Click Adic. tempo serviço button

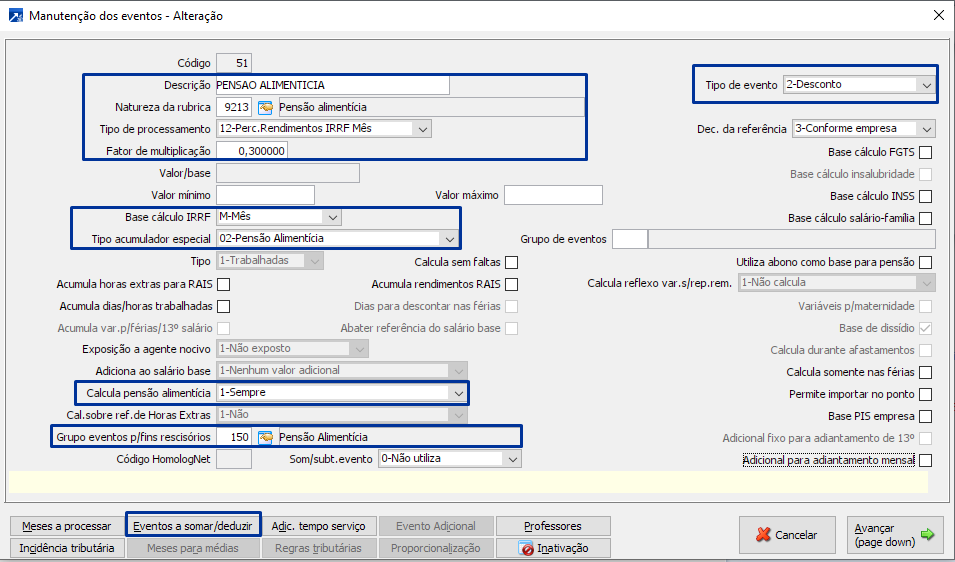tap(319, 526)
